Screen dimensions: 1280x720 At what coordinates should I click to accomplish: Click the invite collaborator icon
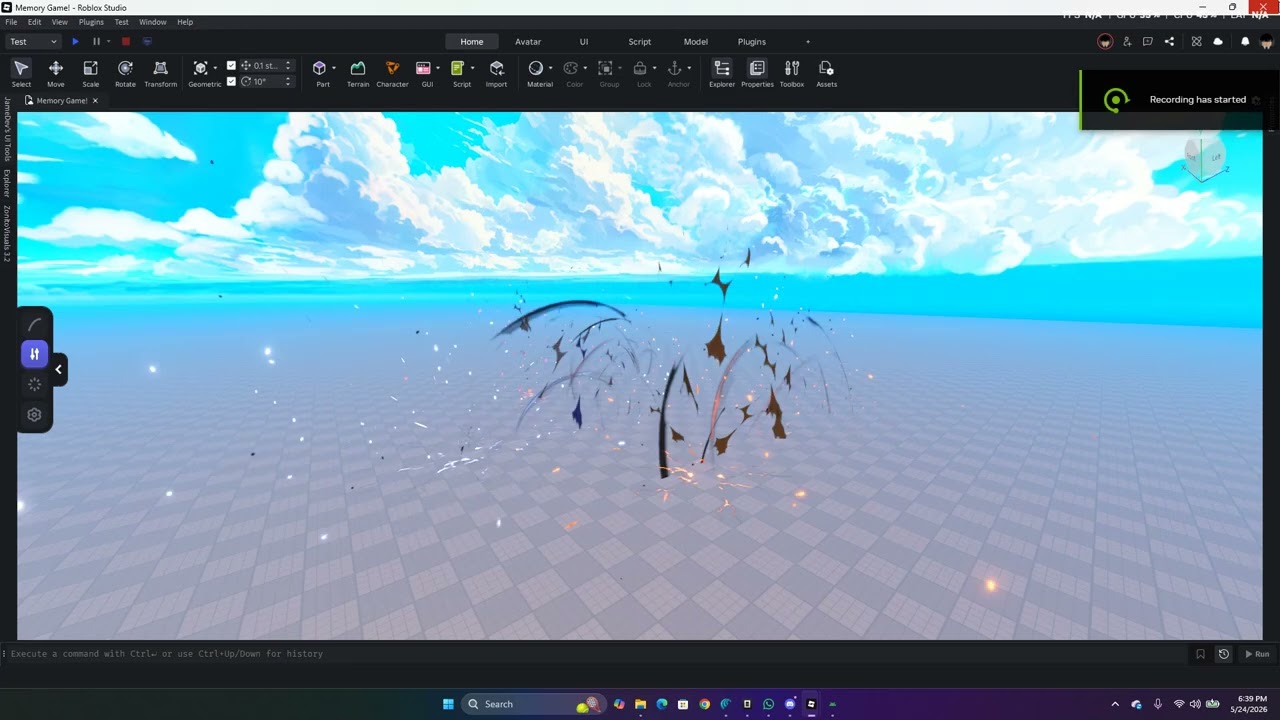click(x=1127, y=41)
